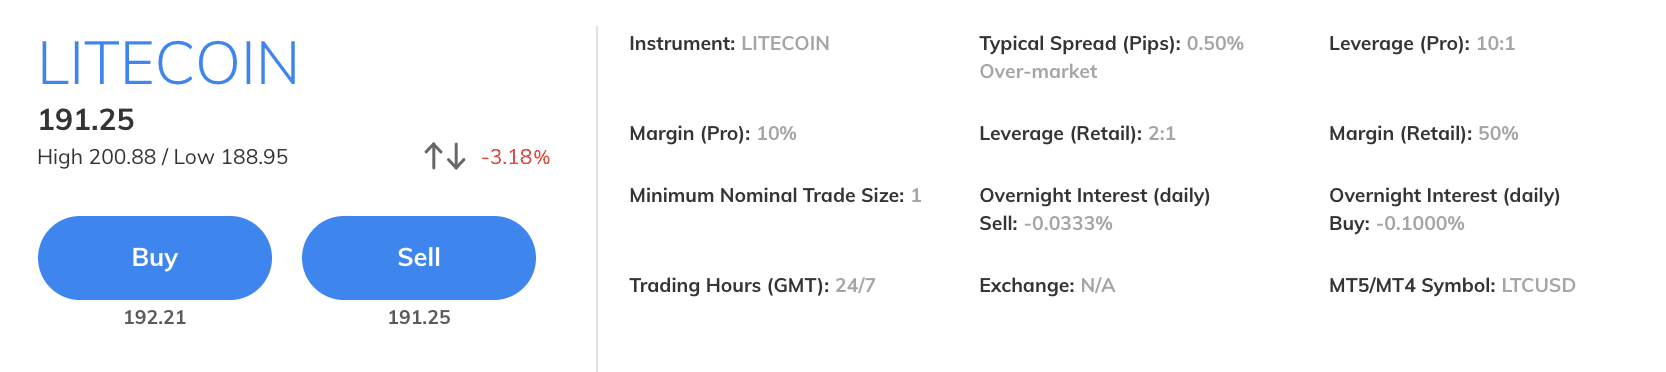This screenshot has height=372, width=1666.
Task: Click the sell price 191.25 under Sell
Action: pos(419,317)
